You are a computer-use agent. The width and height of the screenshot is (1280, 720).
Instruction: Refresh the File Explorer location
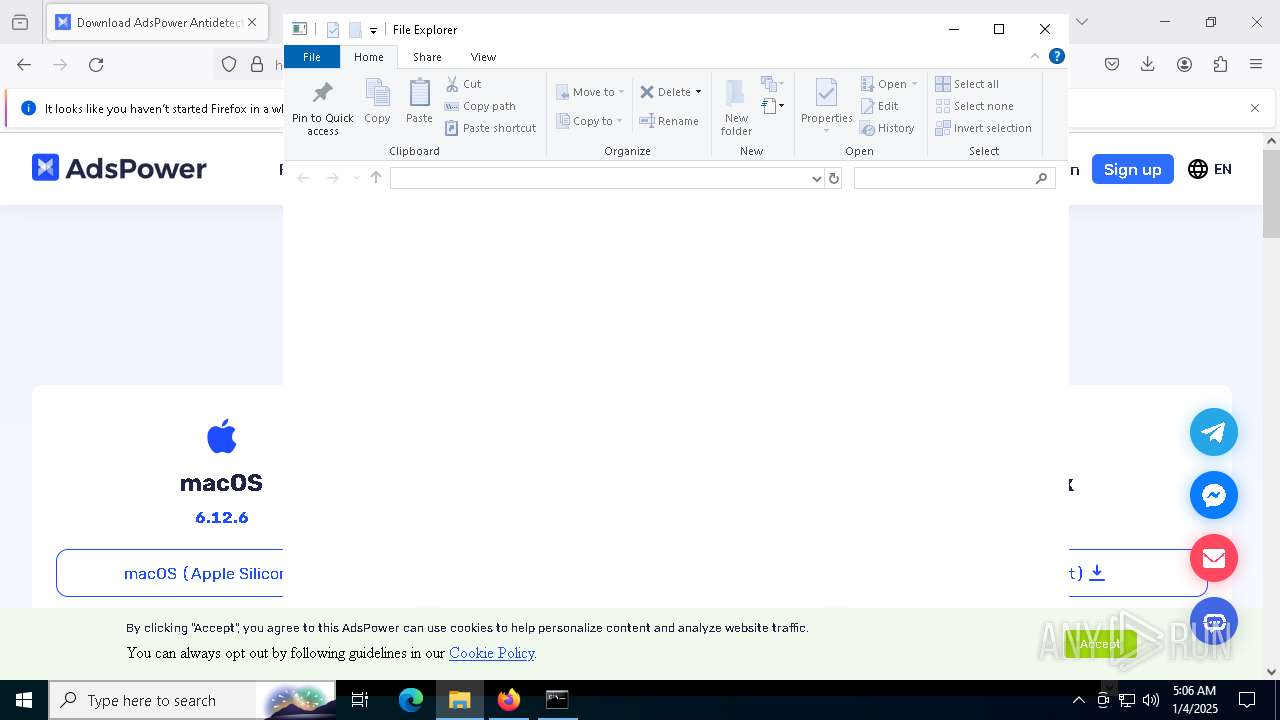pos(834,178)
